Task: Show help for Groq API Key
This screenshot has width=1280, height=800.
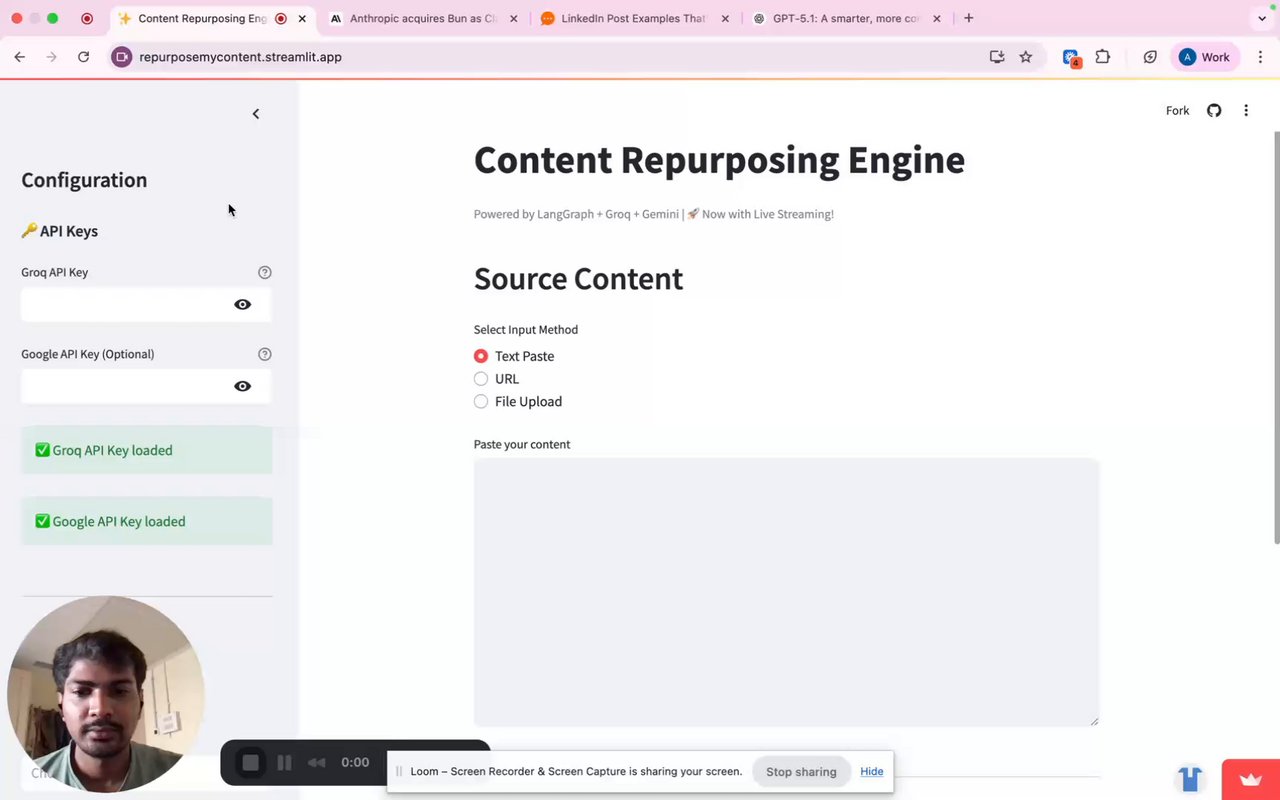Action: tap(265, 272)
